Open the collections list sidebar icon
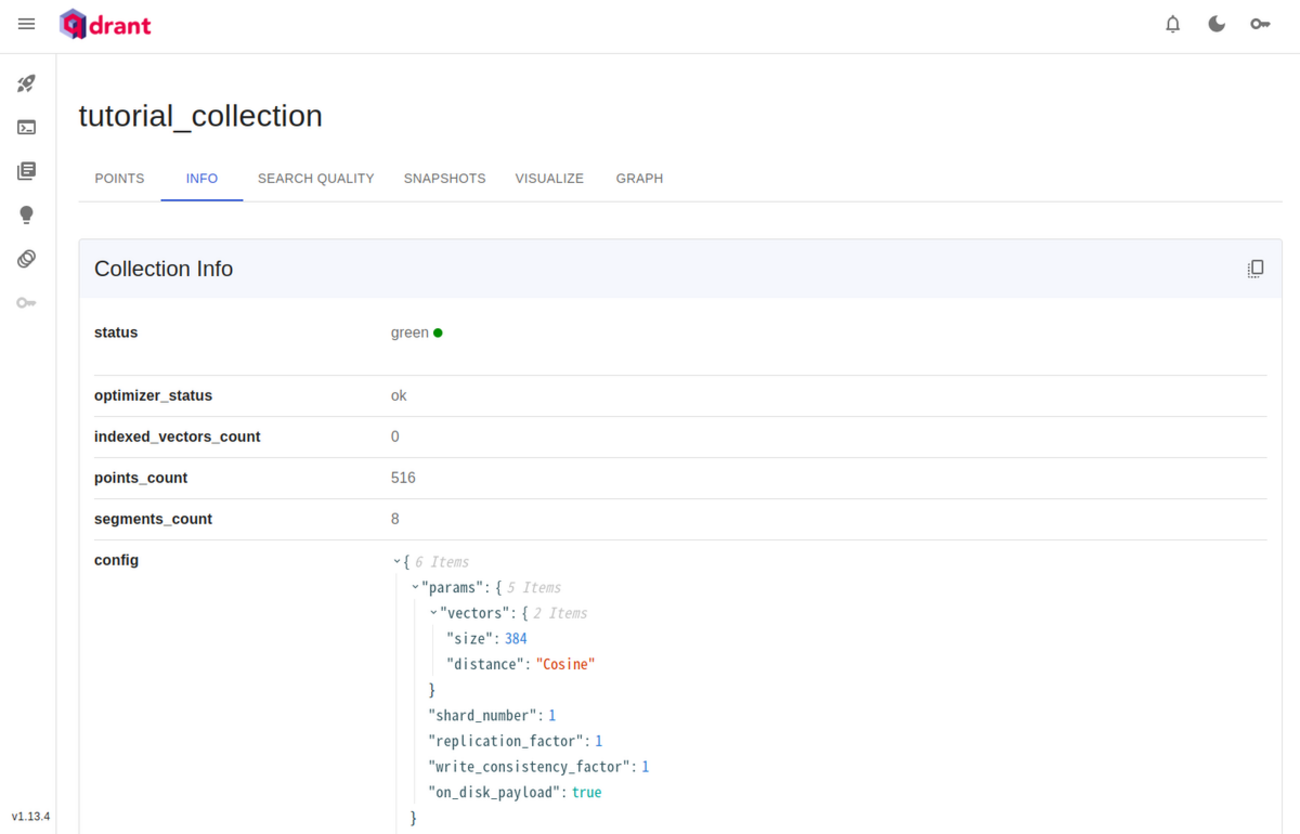 [x=27, y=171]
